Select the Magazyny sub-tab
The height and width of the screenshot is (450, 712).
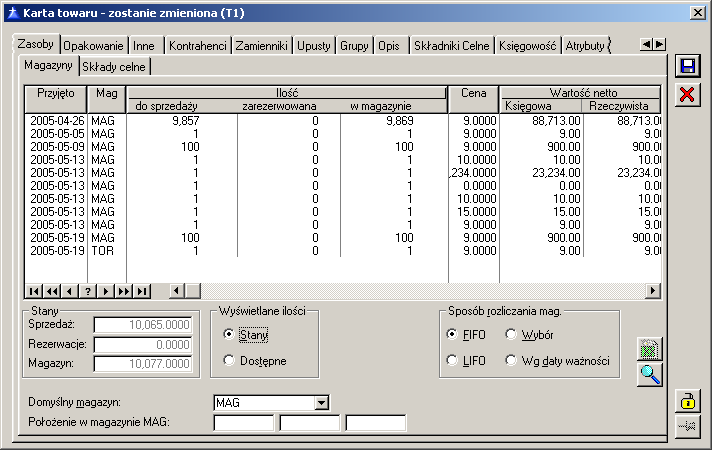49,65
